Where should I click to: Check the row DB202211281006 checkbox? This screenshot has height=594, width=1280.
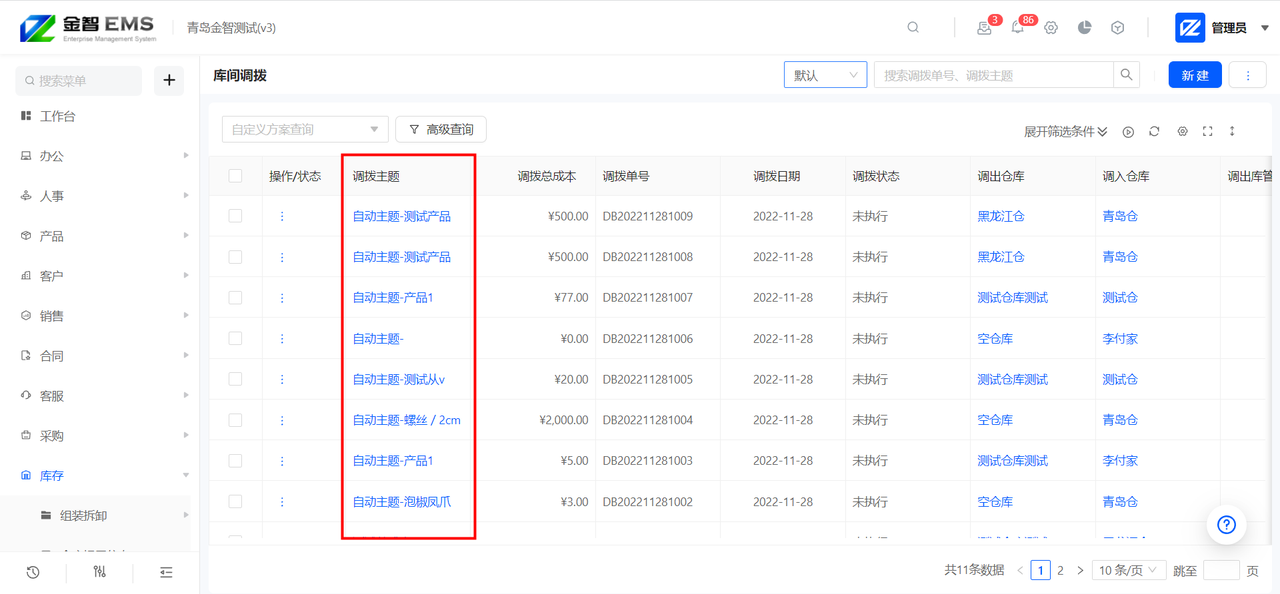(235, 338)
